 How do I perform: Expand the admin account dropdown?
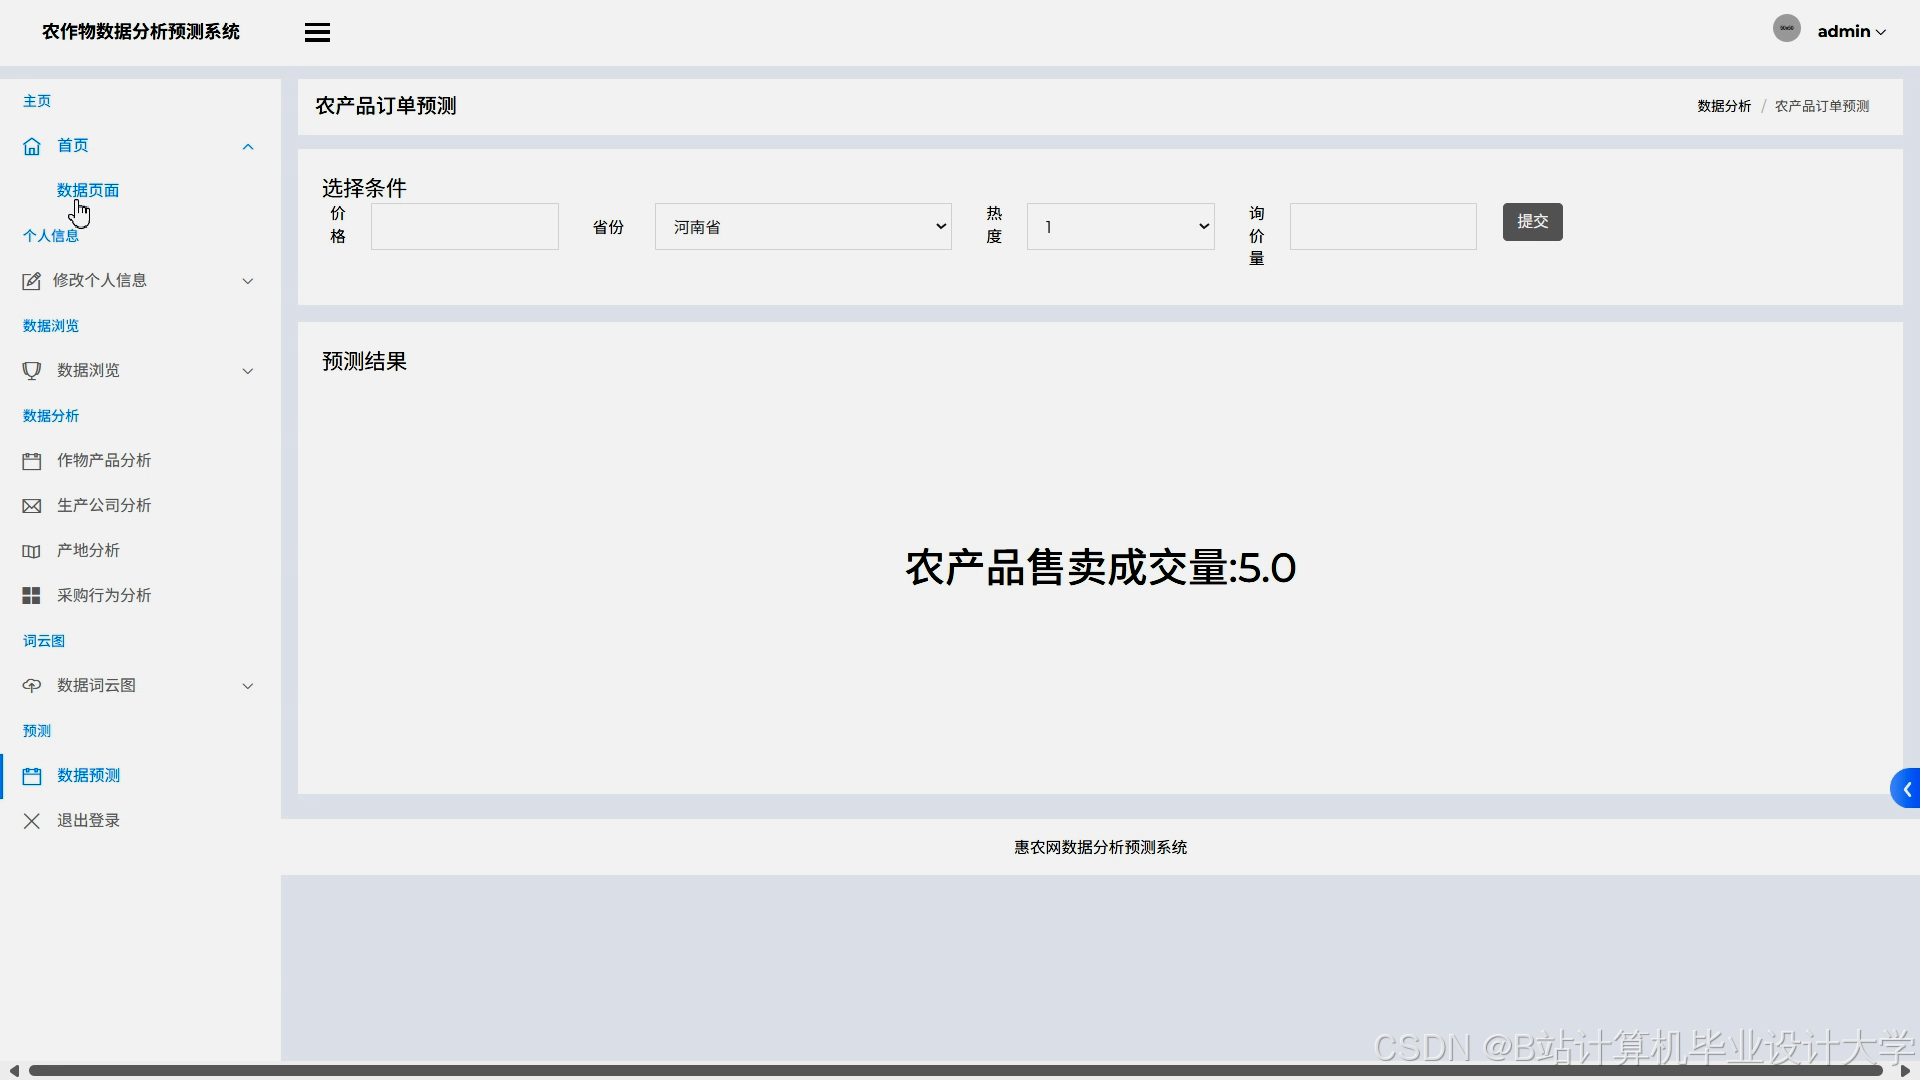tap(1850, 31)
